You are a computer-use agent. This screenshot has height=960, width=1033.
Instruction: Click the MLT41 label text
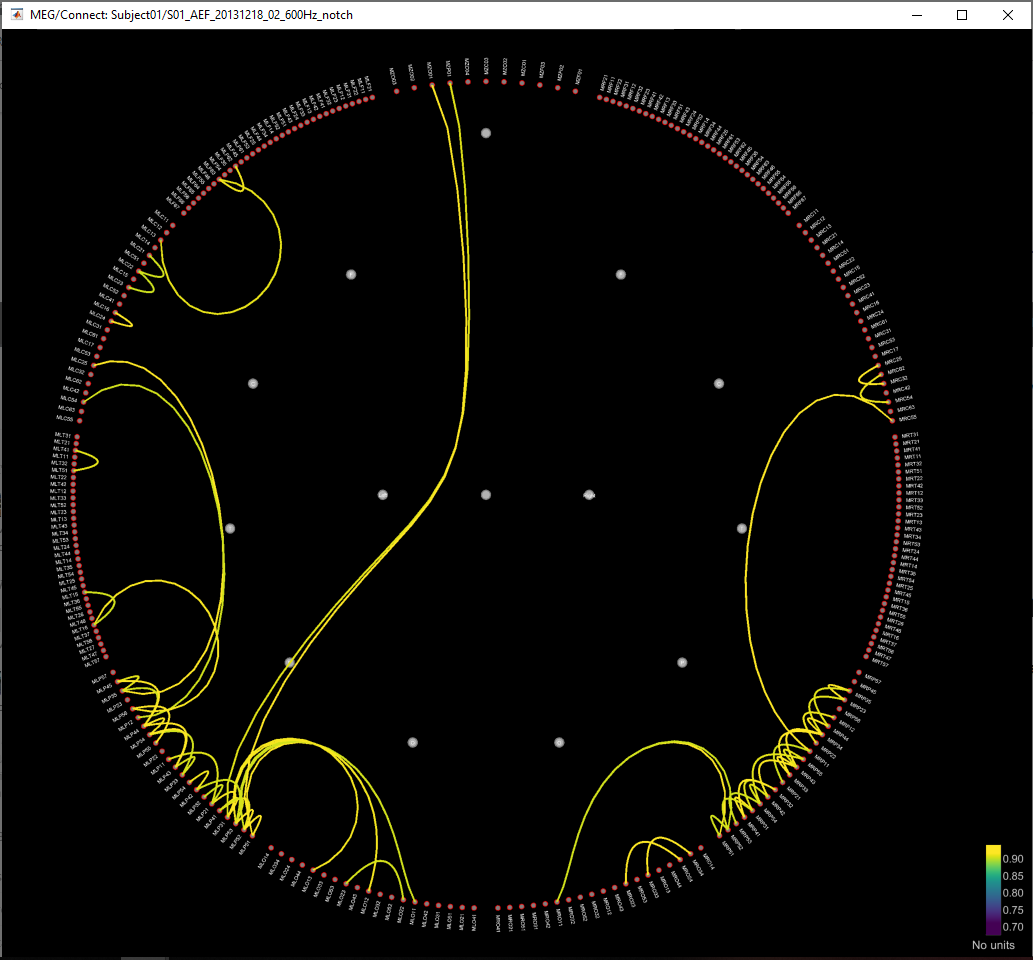(x=60, y=450)
